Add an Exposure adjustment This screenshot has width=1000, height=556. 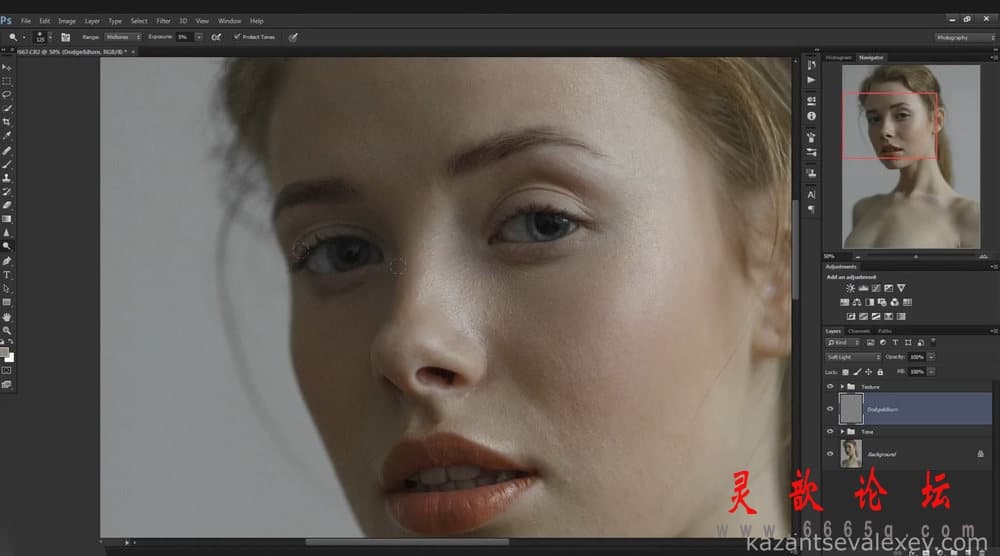point(888,288)
